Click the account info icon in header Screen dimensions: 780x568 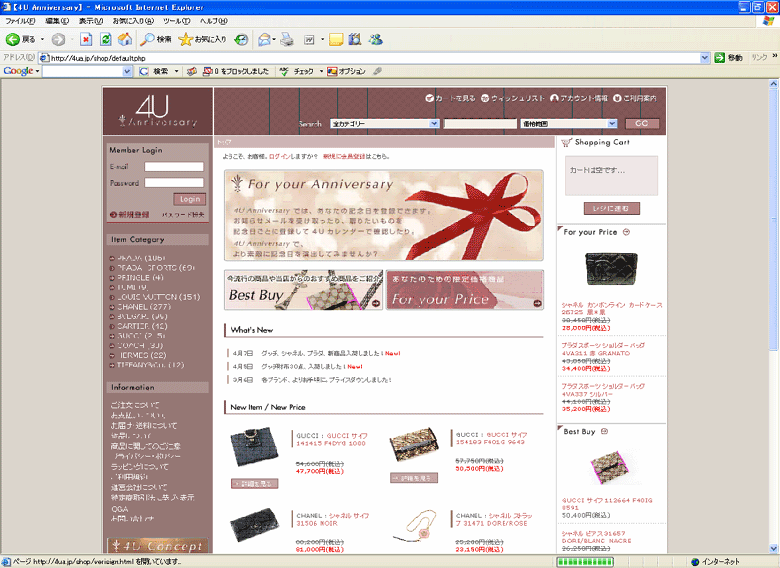(x=554, y=98)
